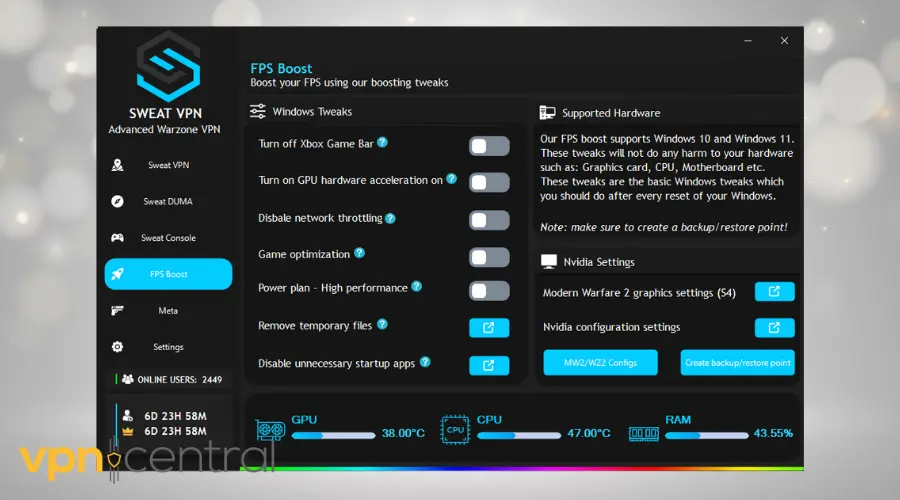
Task: Click the FPS Boost rocket icon
Action: (117, 274)
